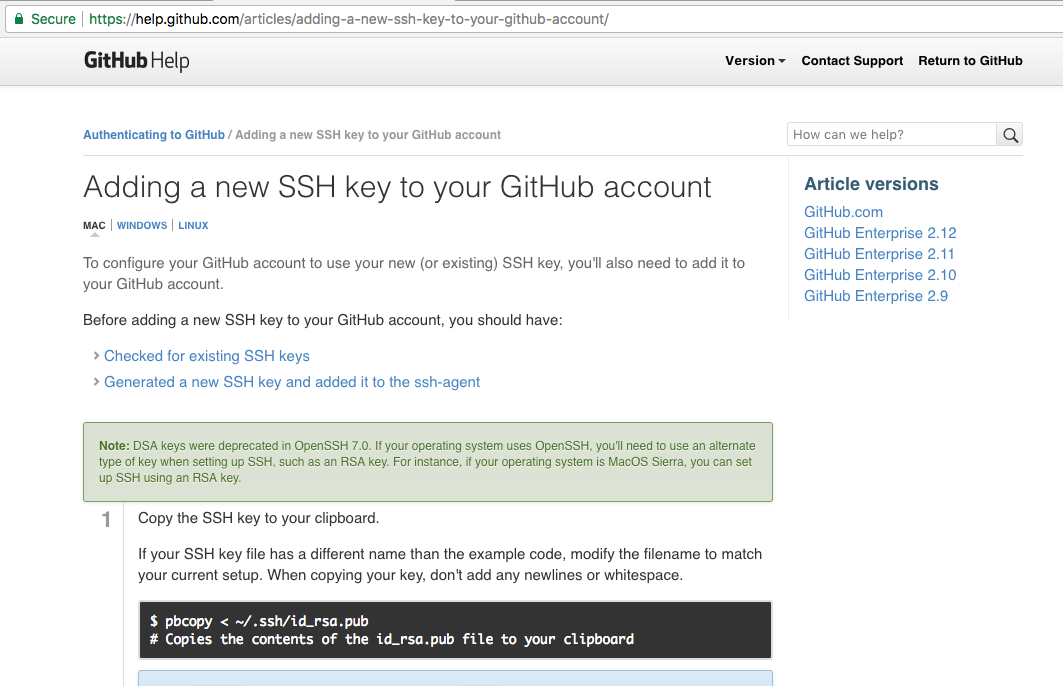Open the Version dropdown menu

755,61
